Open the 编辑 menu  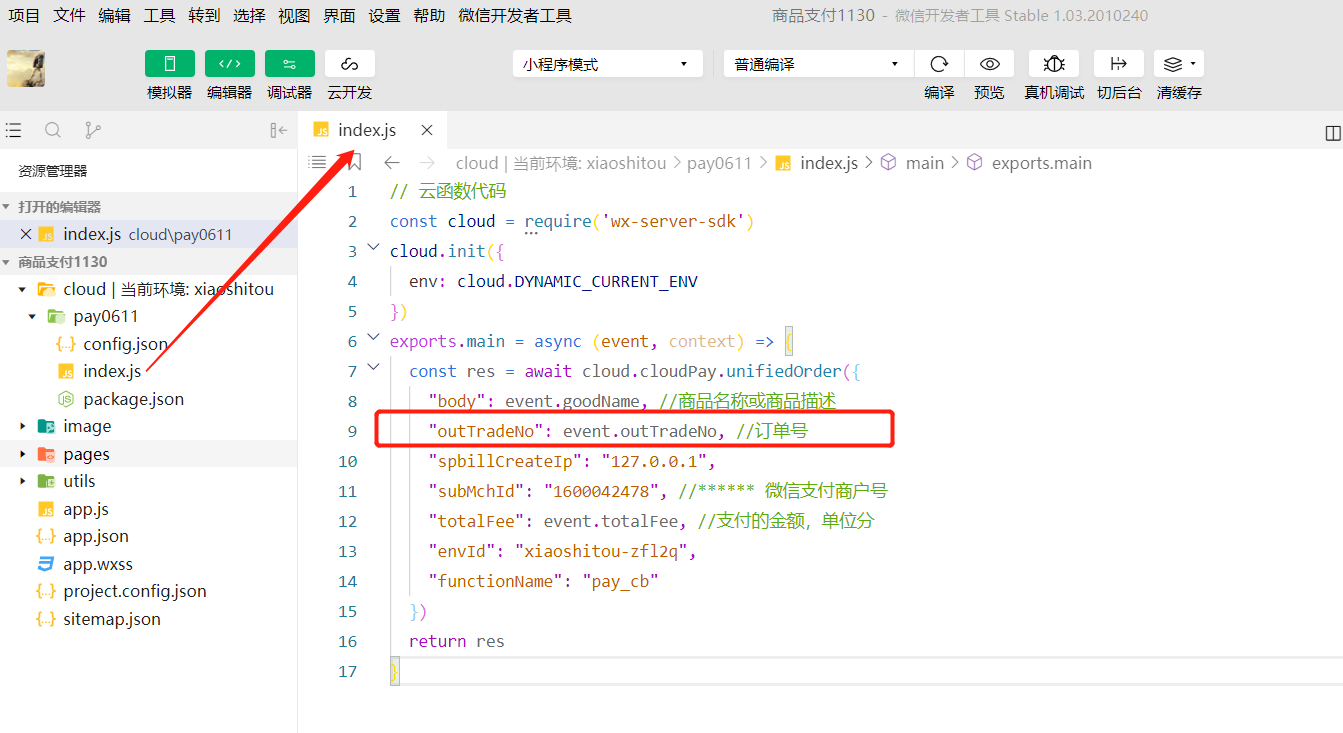coord(115,16)
